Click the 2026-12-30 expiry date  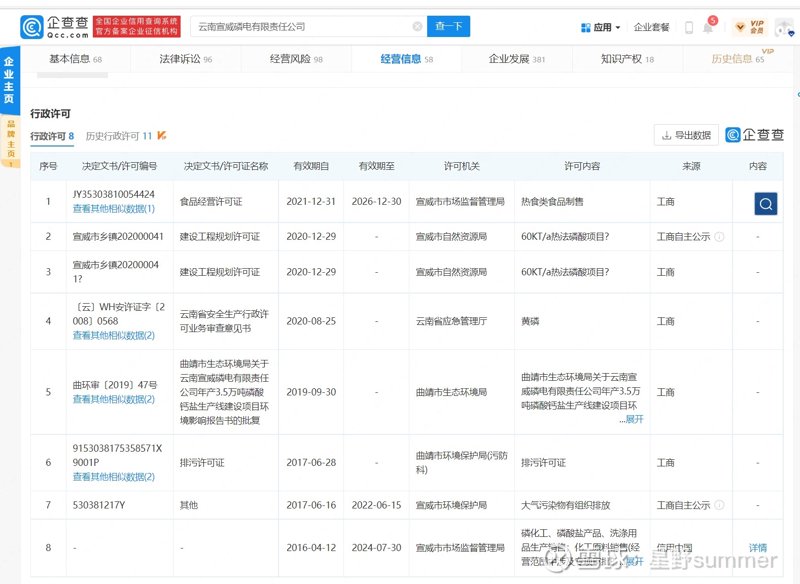click(x=377, y=201)
